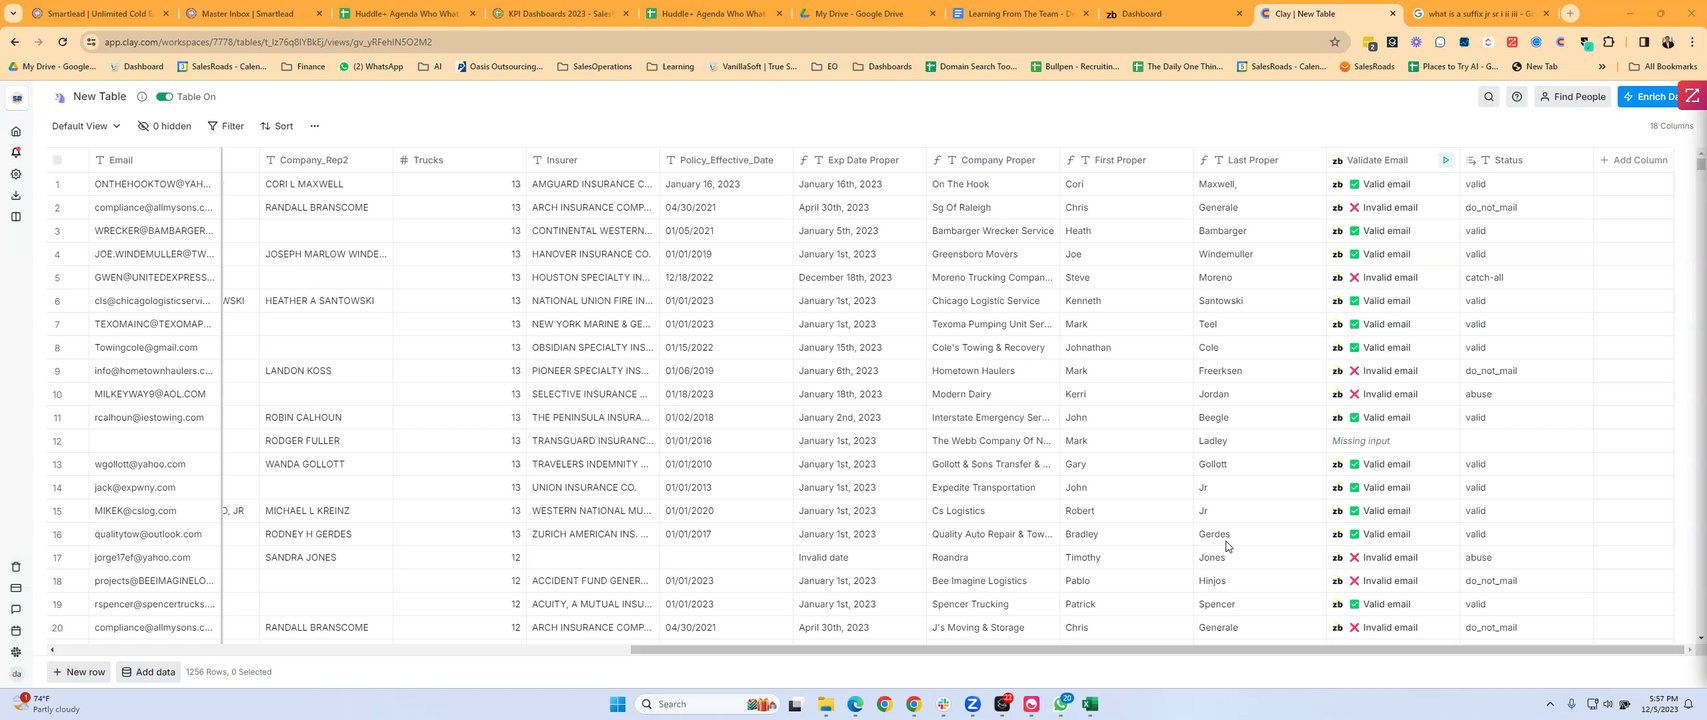This screenshot has height=720, width=1707.
Task: Click the SR workspace logo in sidebar
Action: (x=17, y=98)
